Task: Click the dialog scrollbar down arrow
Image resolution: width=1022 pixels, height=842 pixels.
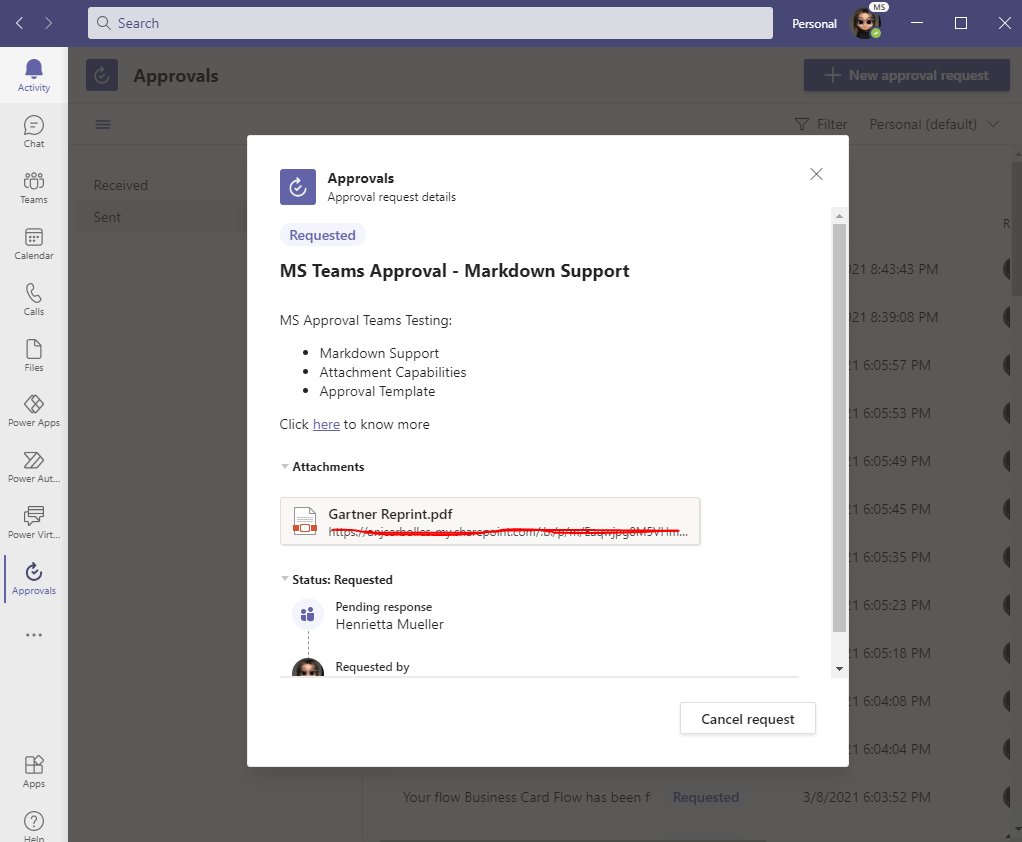Action: pos(840,669)
